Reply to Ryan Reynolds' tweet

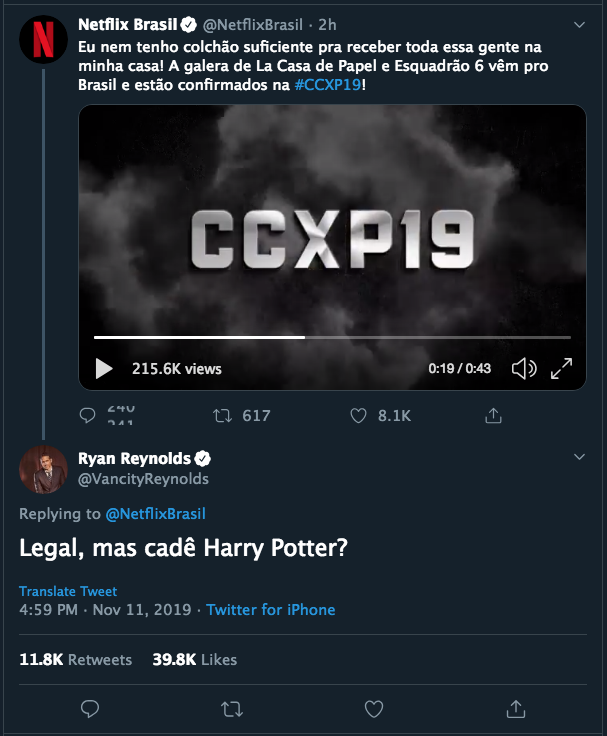[x=90, y=709]
